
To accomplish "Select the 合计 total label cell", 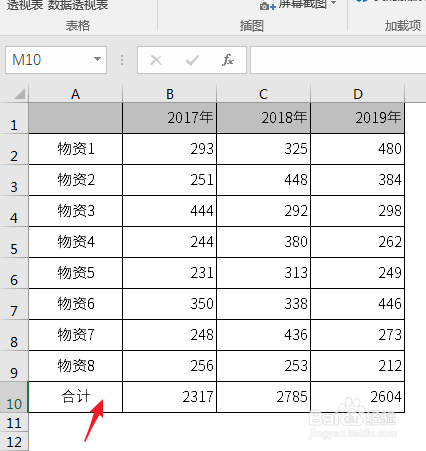I will (76, 397).
